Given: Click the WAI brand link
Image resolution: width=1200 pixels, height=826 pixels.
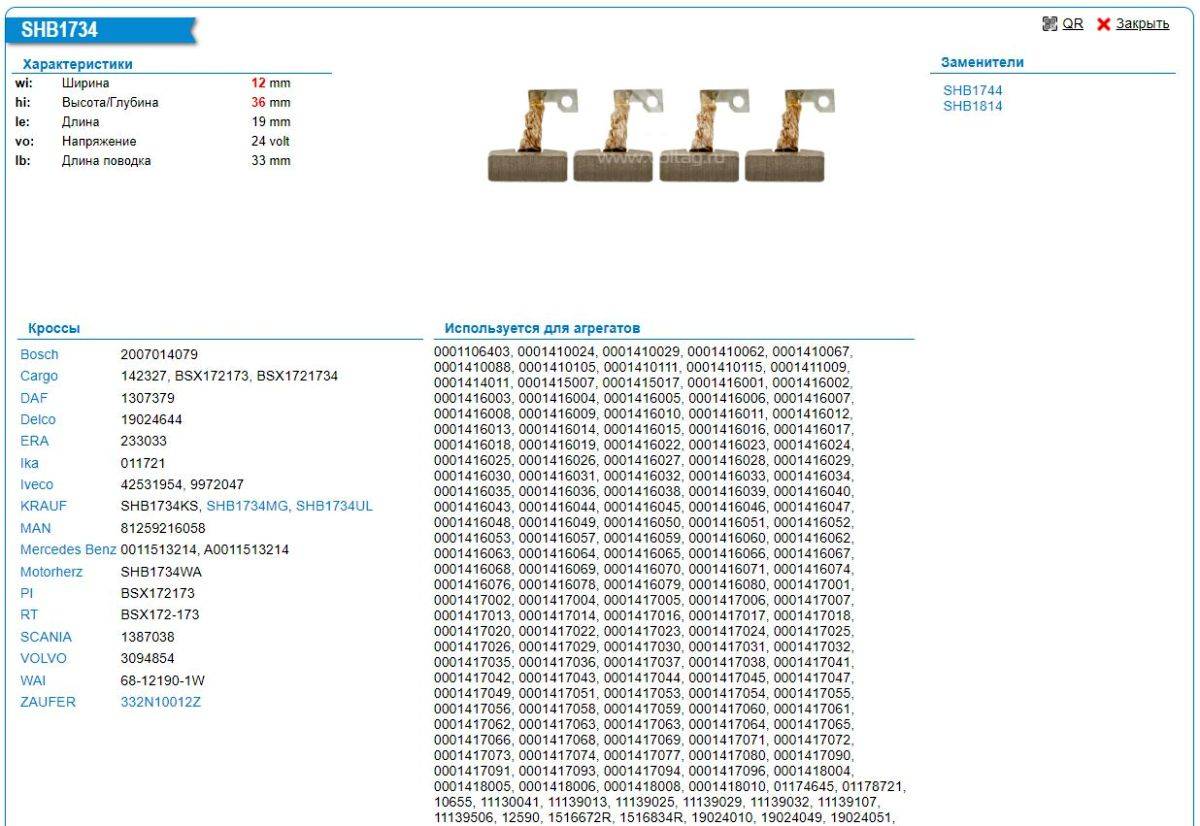Looking at the screenshot, I should pyautogui.click(x=32, y=681).
